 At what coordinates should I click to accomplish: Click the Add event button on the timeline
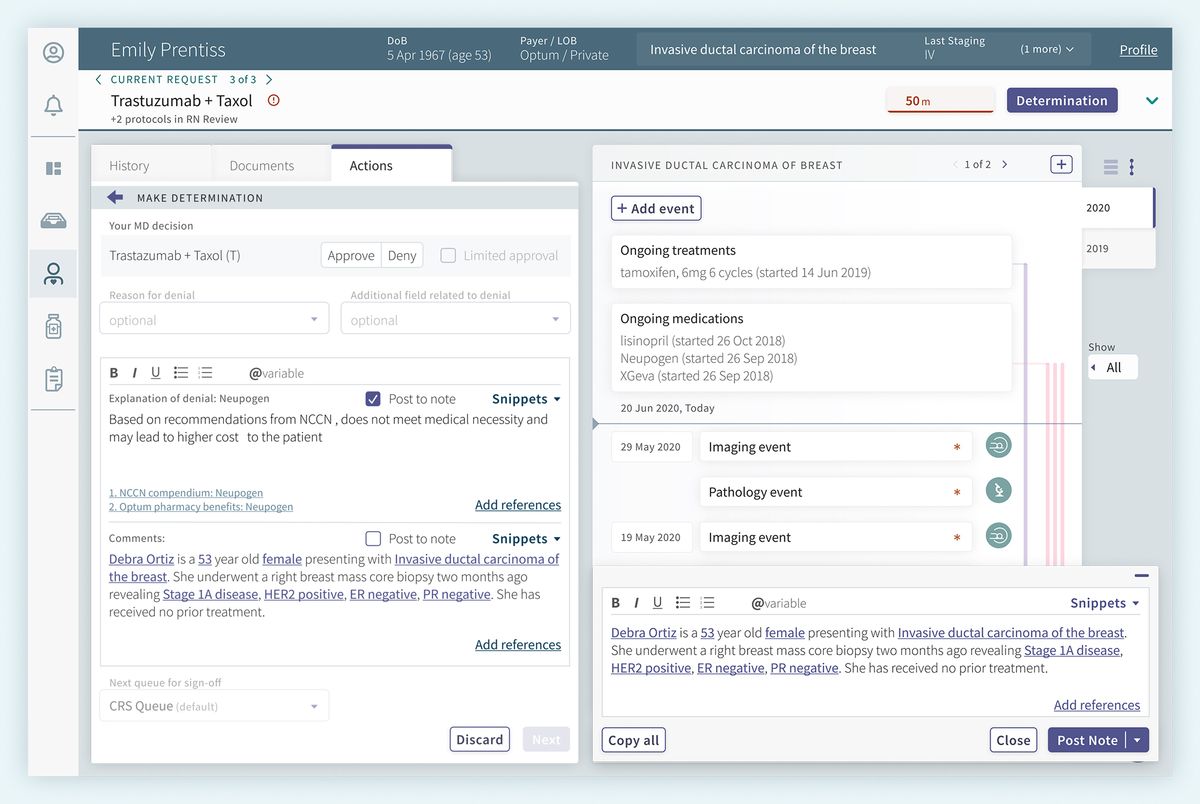(655, 208)
